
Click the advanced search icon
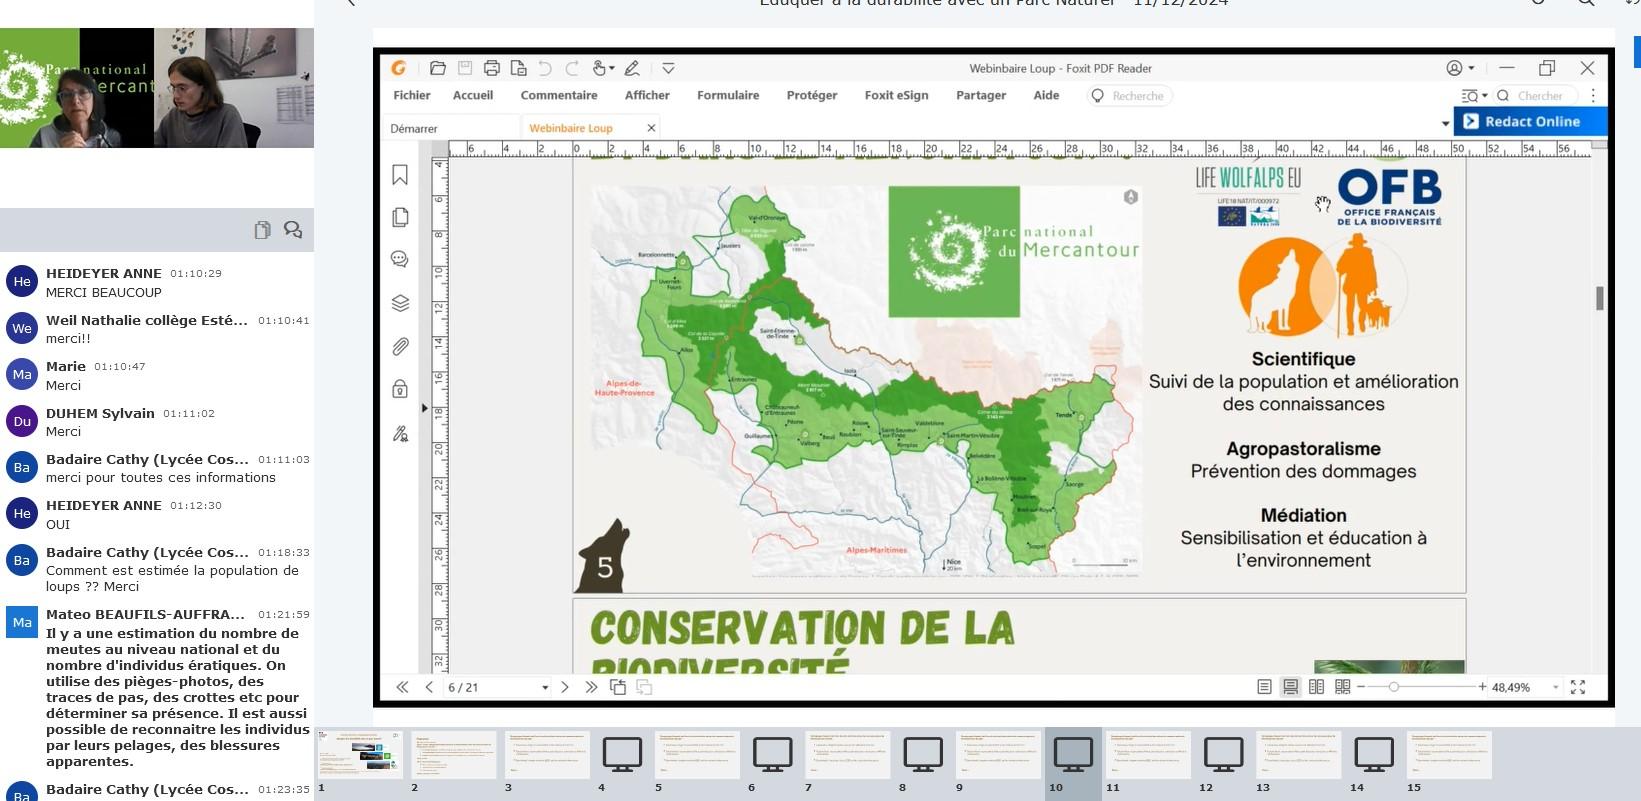[x=1469, y=96]
